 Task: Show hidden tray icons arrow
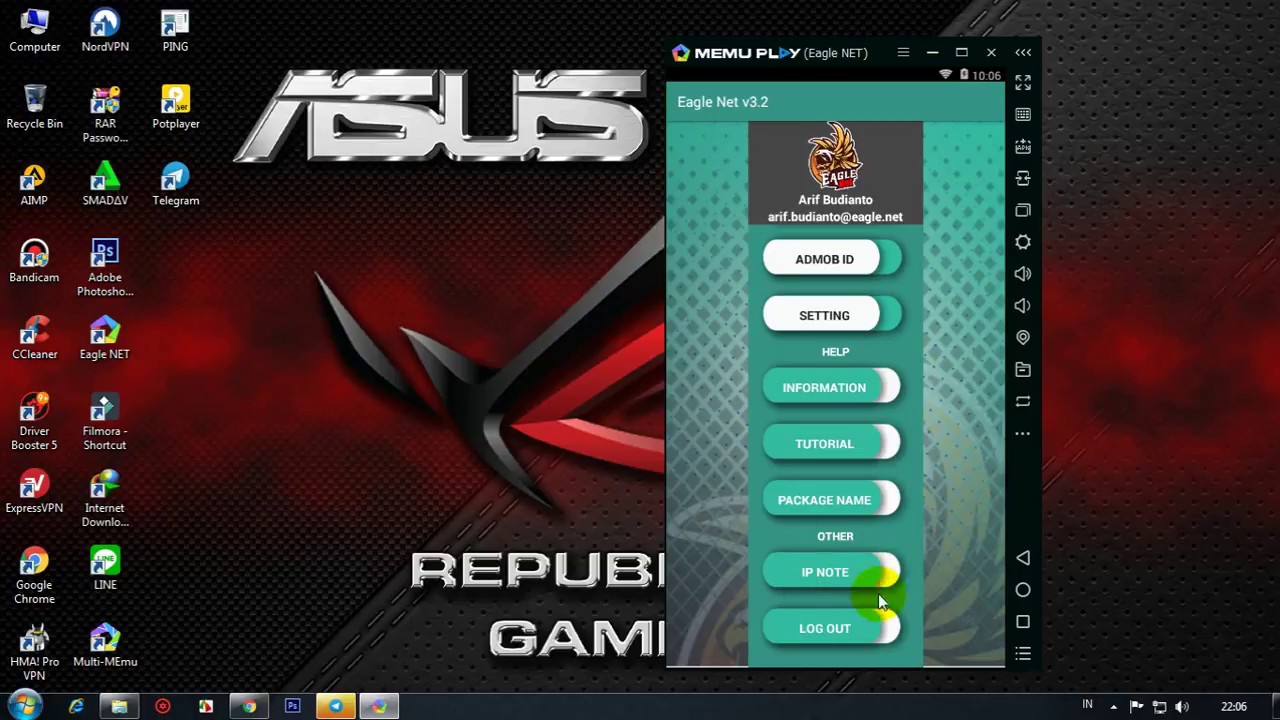pos(1113,707)
